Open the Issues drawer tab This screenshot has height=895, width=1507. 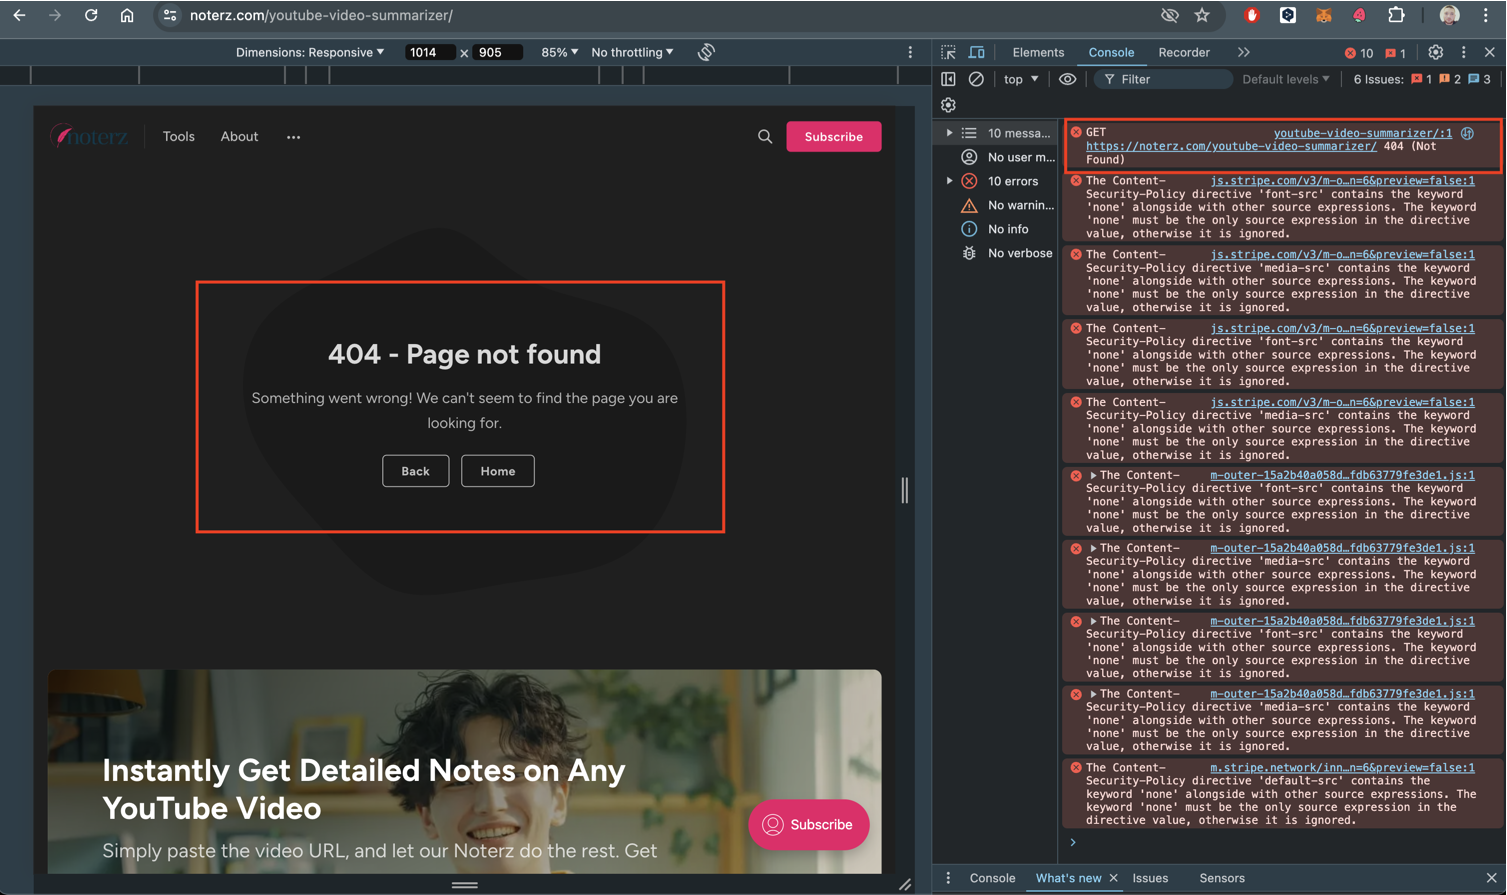pyautogui.click(x=1150, y=878)
